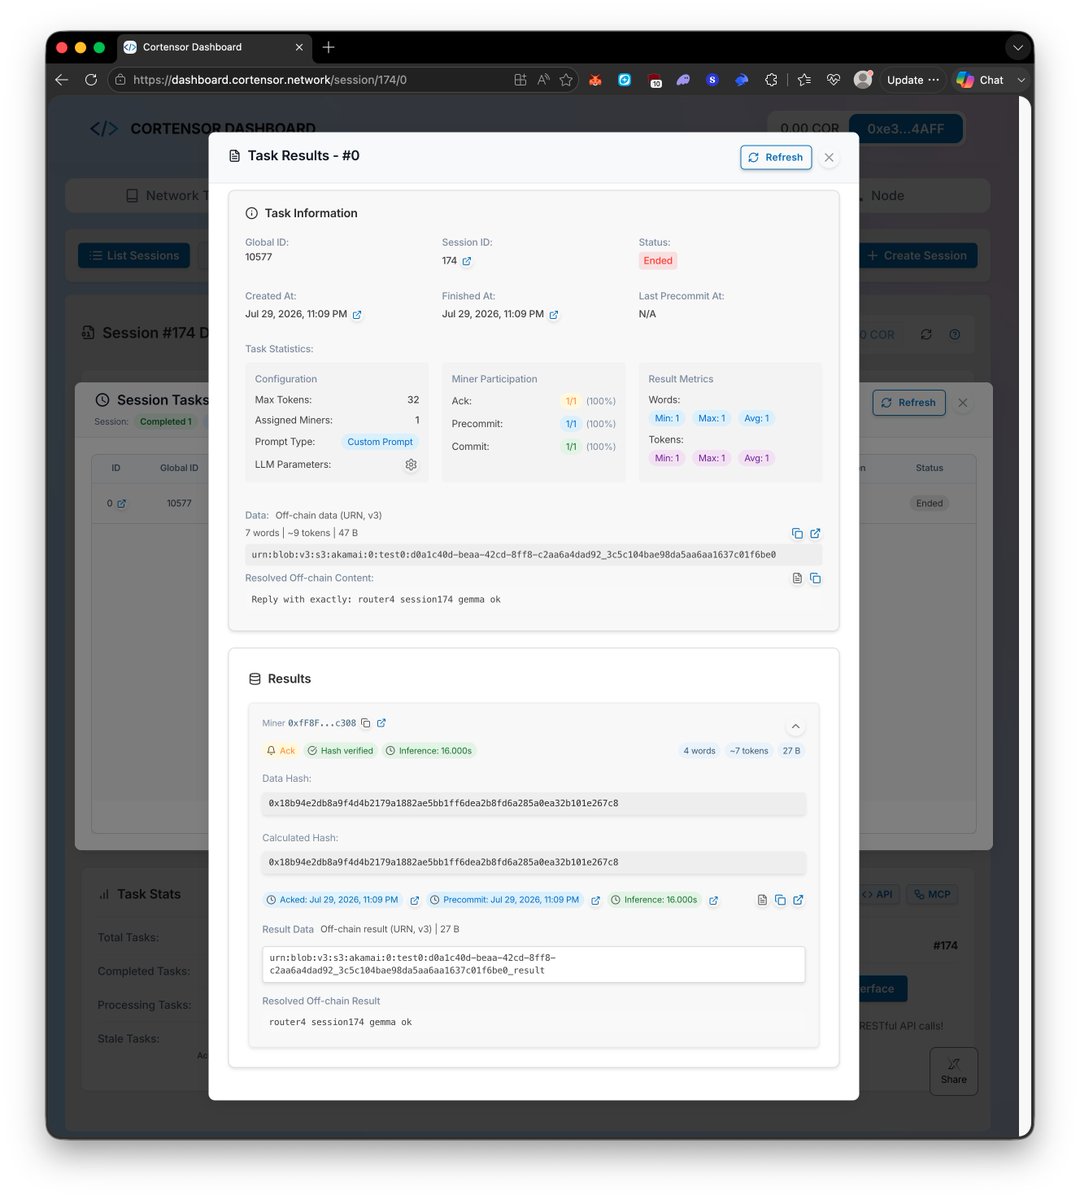Select the Cortensor Dashboard browser tab
This screenshot has width=1080, height=1200.
[215, 47]
